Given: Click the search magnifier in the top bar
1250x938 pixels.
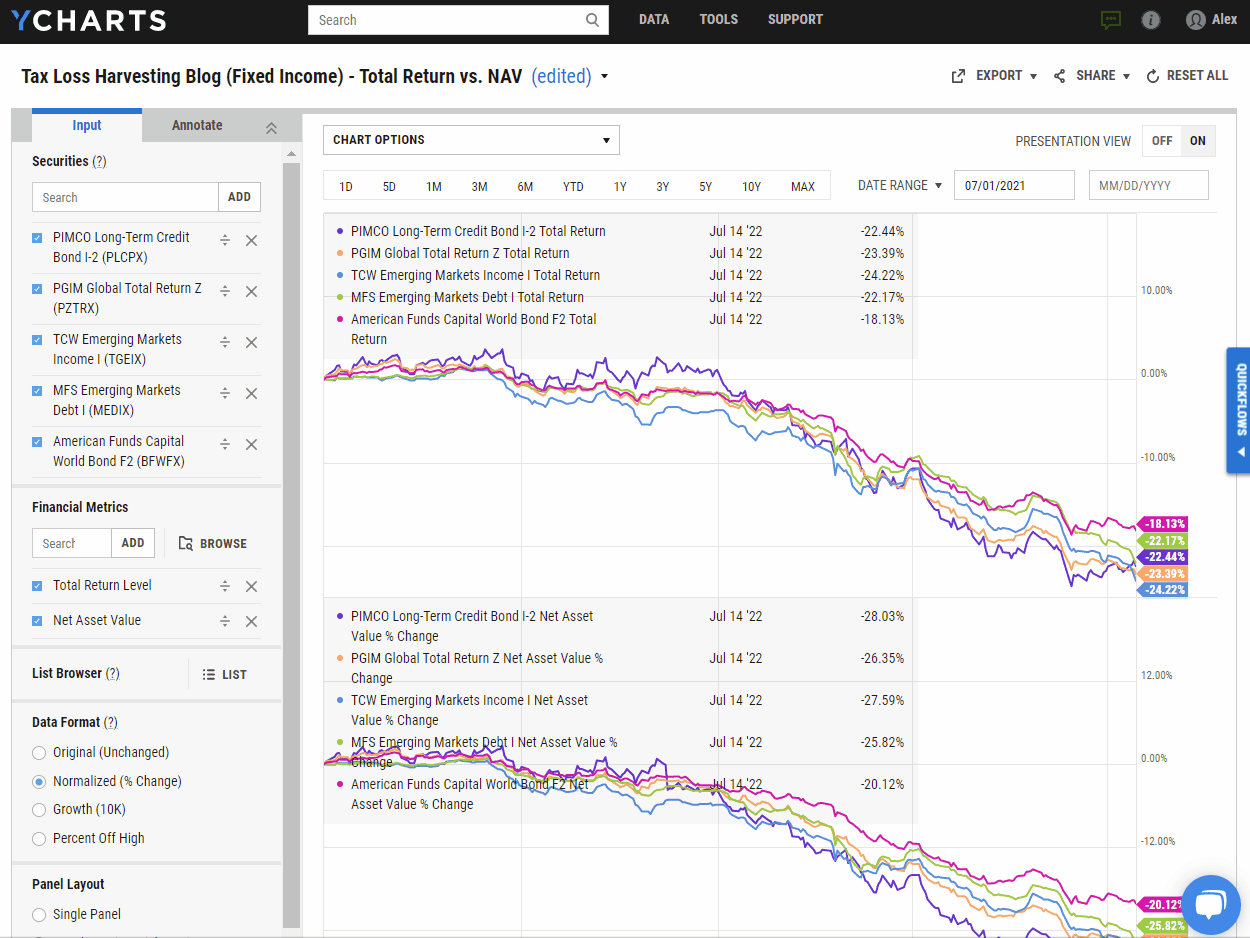Looking at the screenshot, I should 592,19.
